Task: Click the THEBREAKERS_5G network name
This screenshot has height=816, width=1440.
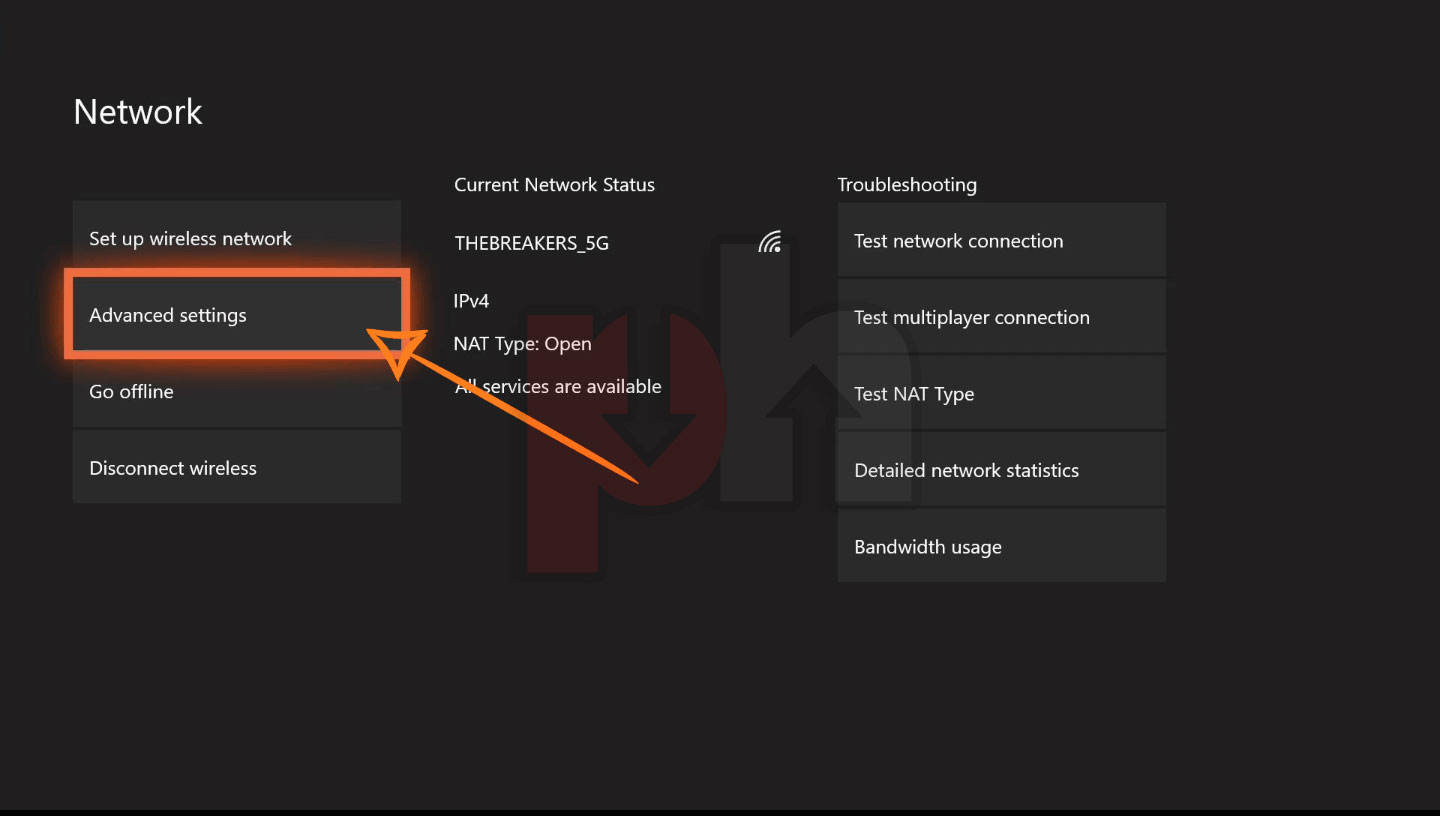Action: (531, 243)
